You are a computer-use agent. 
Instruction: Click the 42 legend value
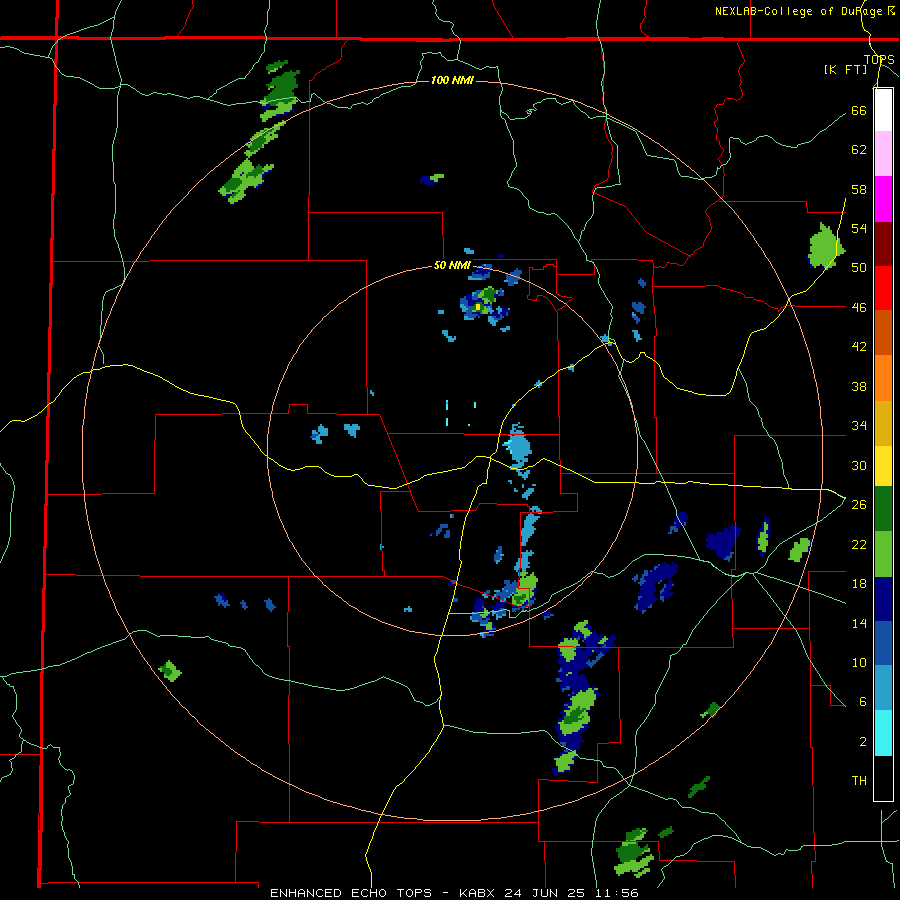[x=859, y=347]
